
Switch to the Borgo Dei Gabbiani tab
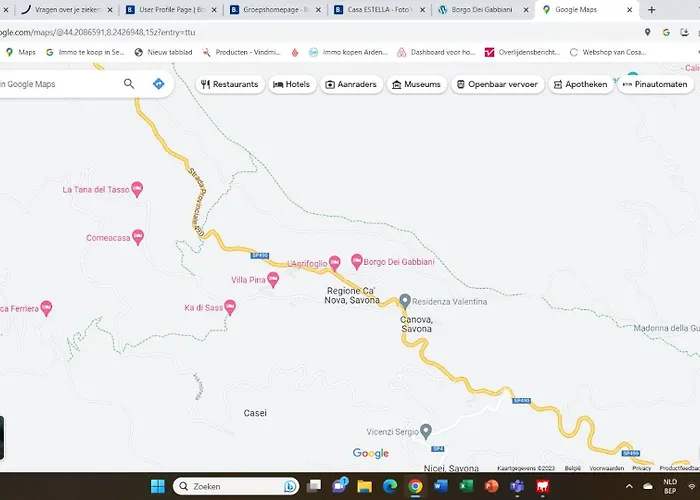pos(482,9)
